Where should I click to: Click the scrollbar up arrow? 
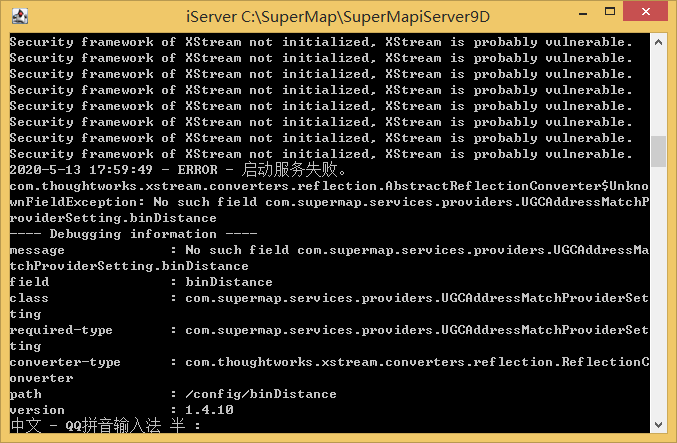pyautogui.click(x=658, y=42)
